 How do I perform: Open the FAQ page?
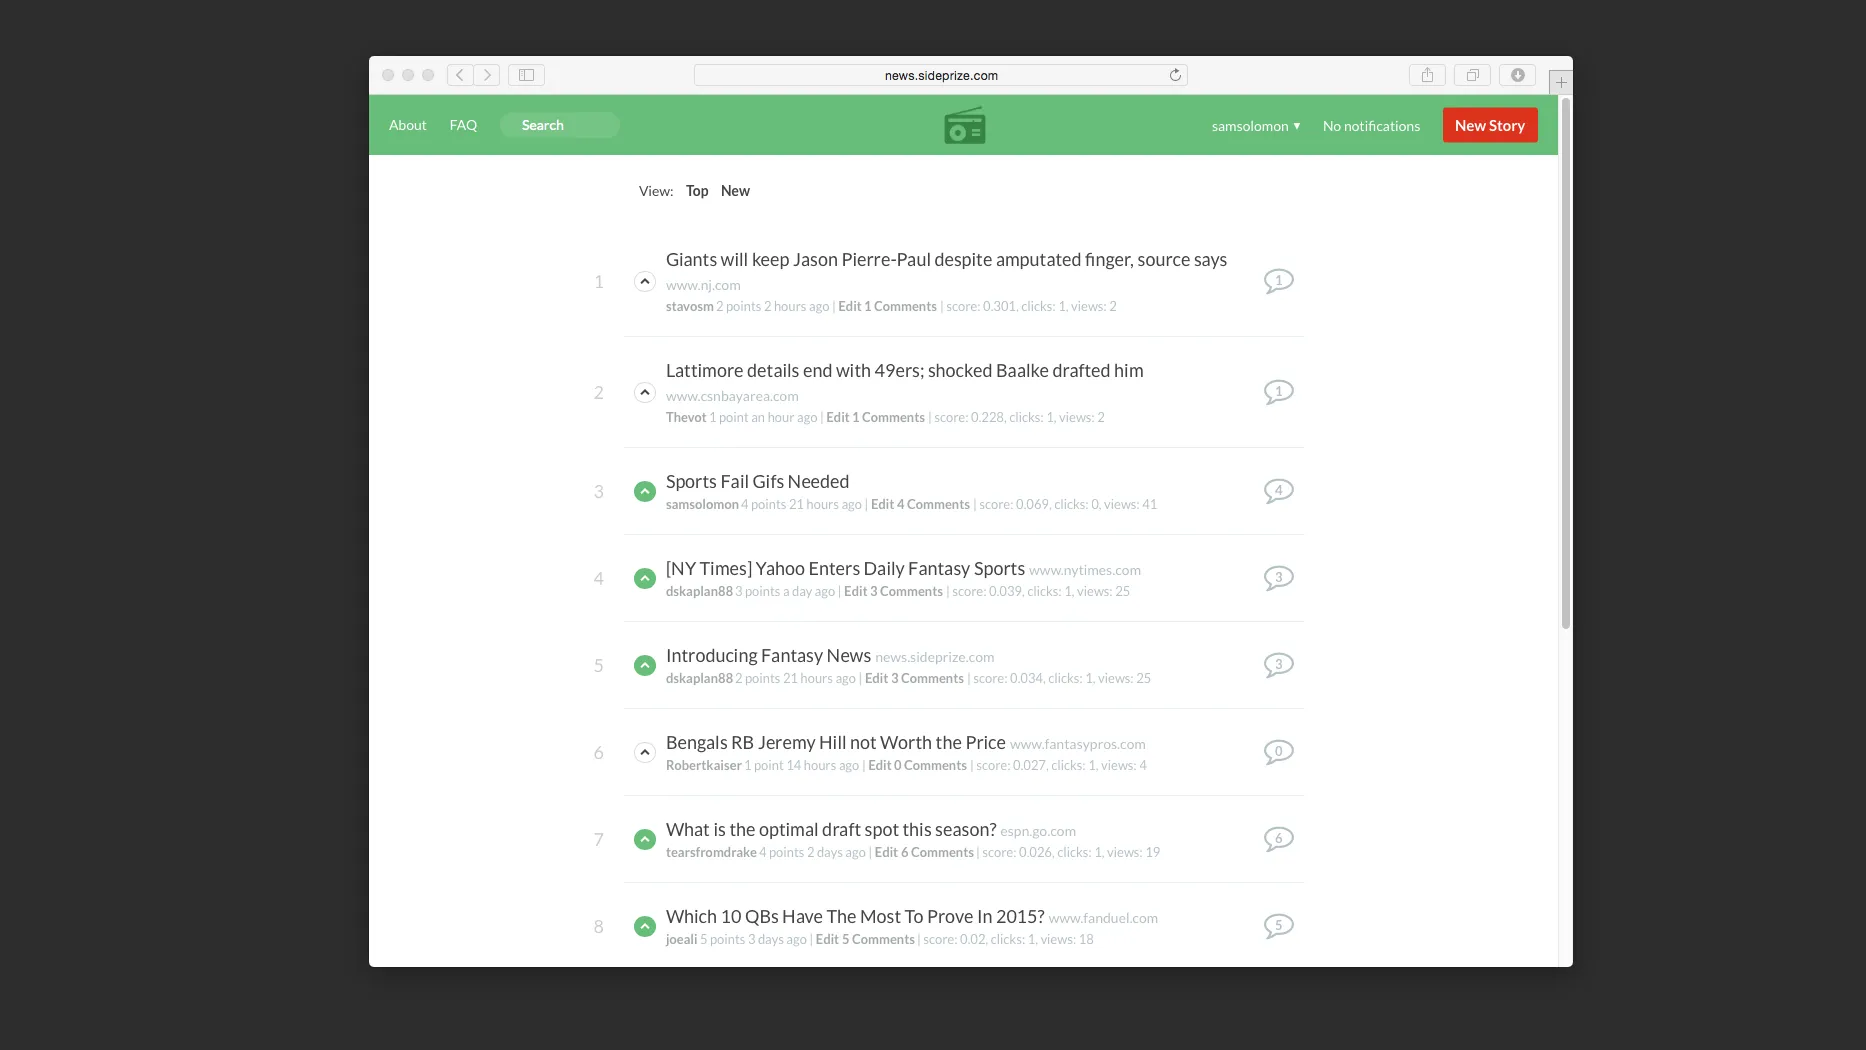pos(463,125)
